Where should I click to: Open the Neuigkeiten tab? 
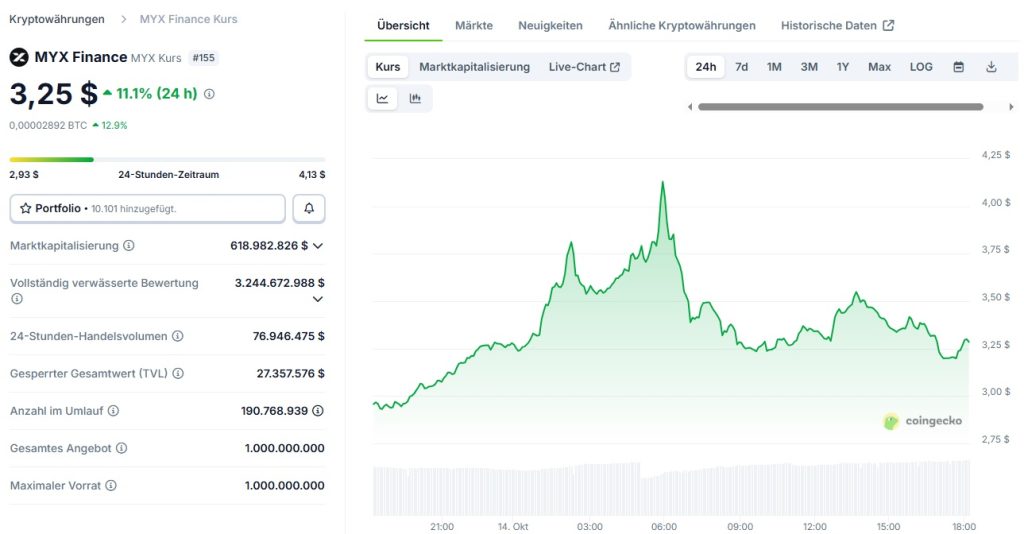tap(550, 25)
